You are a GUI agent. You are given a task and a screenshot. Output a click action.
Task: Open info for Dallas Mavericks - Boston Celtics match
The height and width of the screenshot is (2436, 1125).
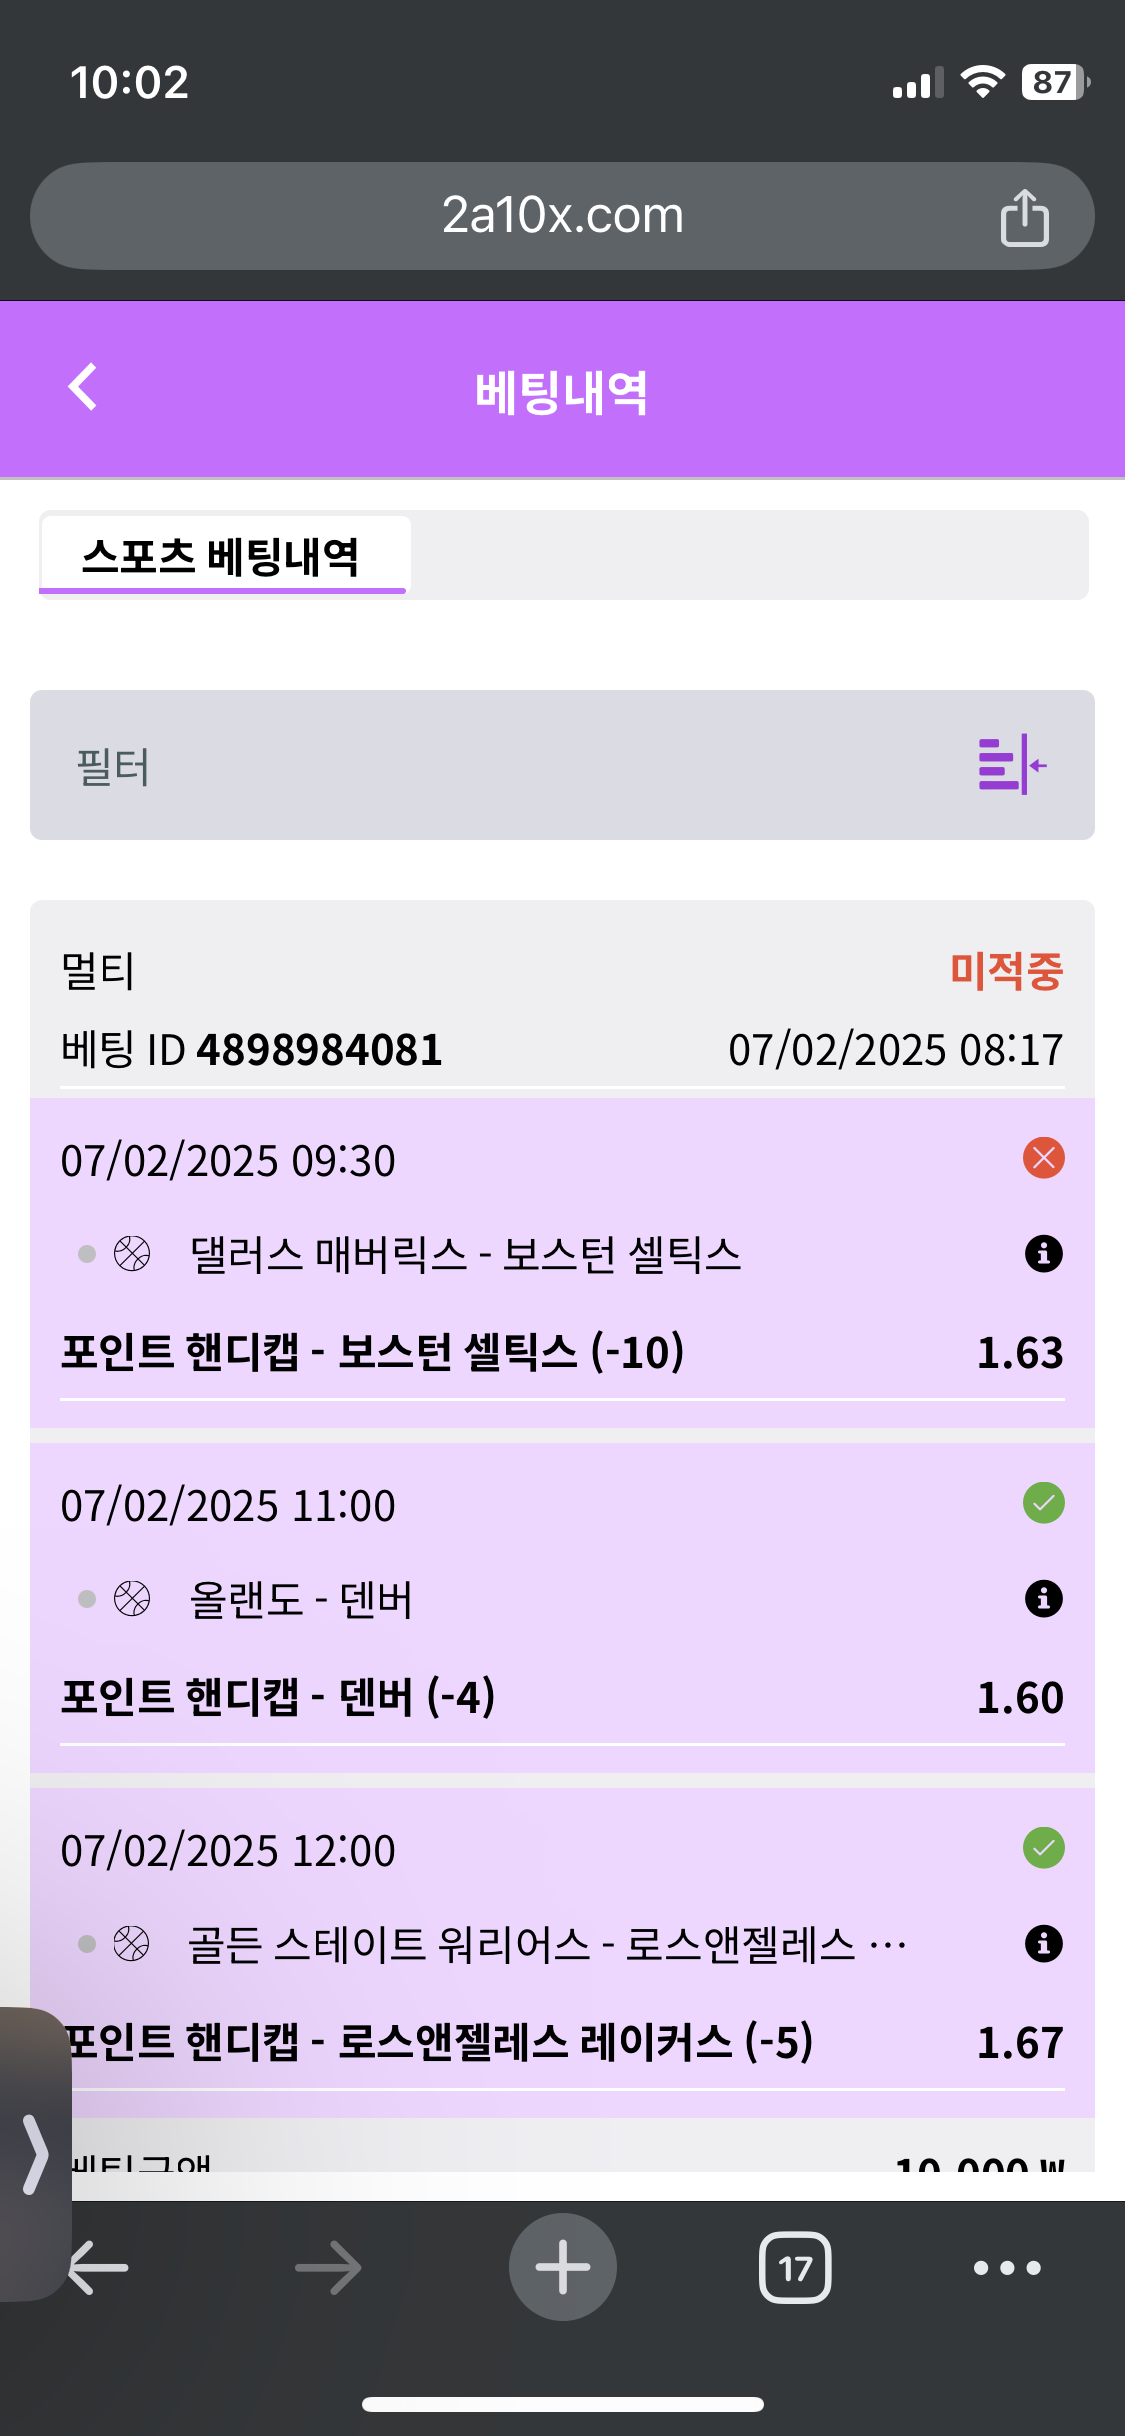tap(1043, 1253)
